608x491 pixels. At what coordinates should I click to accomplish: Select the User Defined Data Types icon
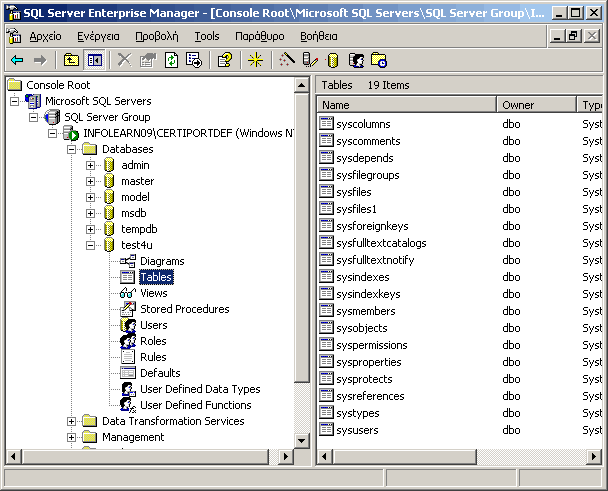coord(128,389)
